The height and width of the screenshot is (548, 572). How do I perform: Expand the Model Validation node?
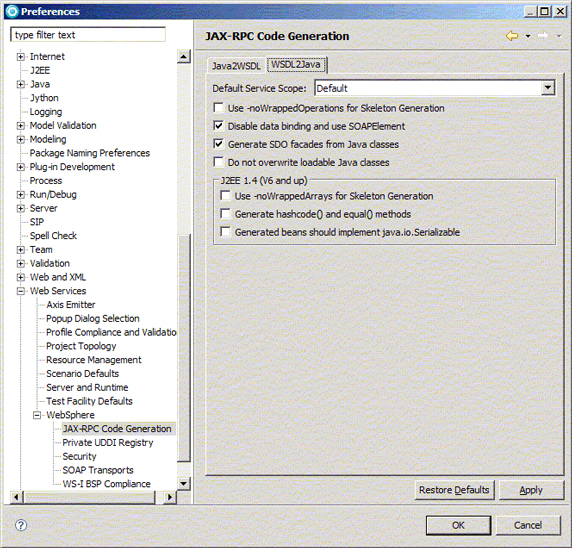pos(21,126)
